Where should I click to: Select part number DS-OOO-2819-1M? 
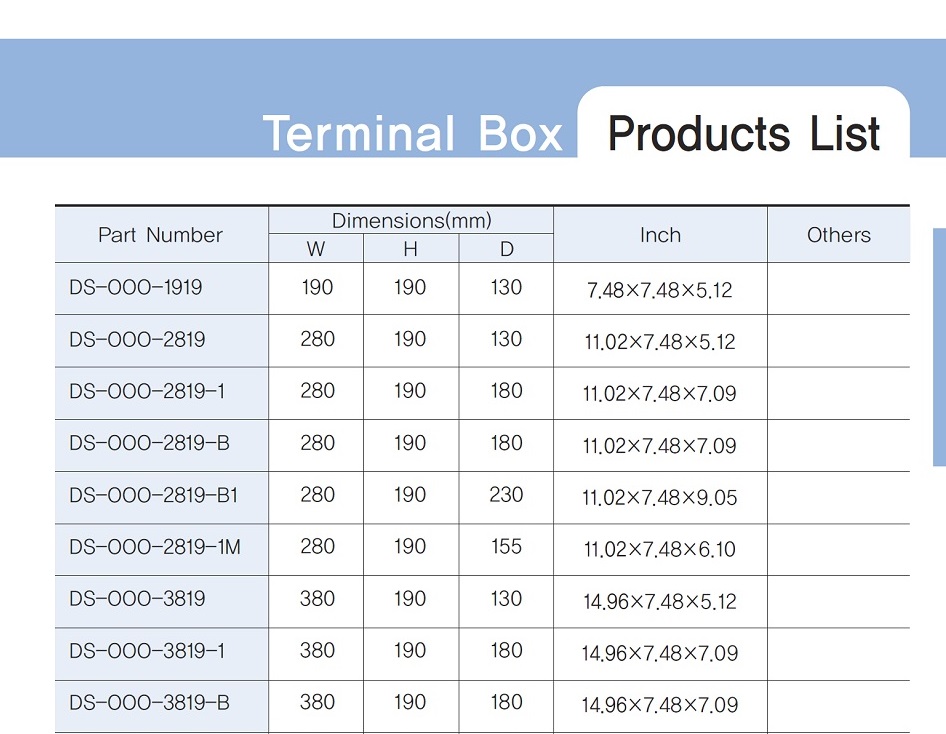tap(155, 548)
